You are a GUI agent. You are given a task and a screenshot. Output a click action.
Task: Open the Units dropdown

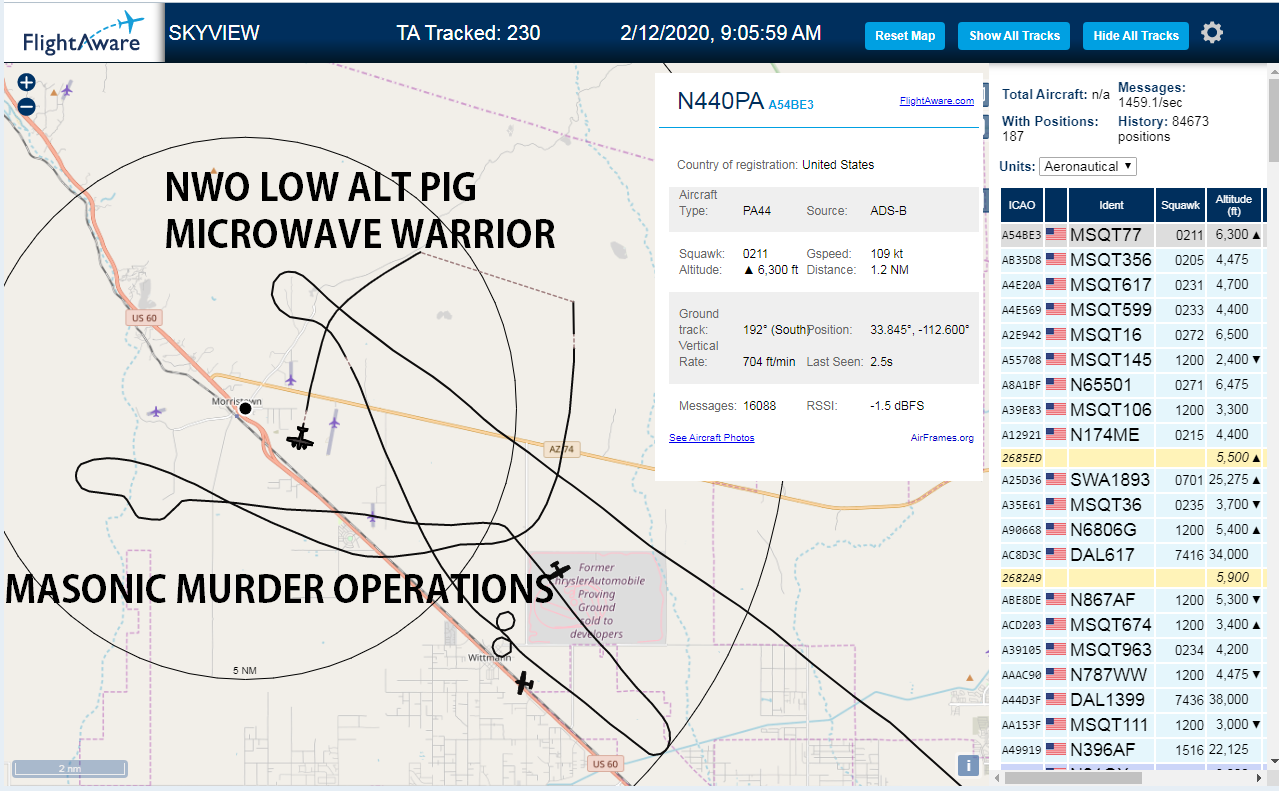(x=1088, y=166)
